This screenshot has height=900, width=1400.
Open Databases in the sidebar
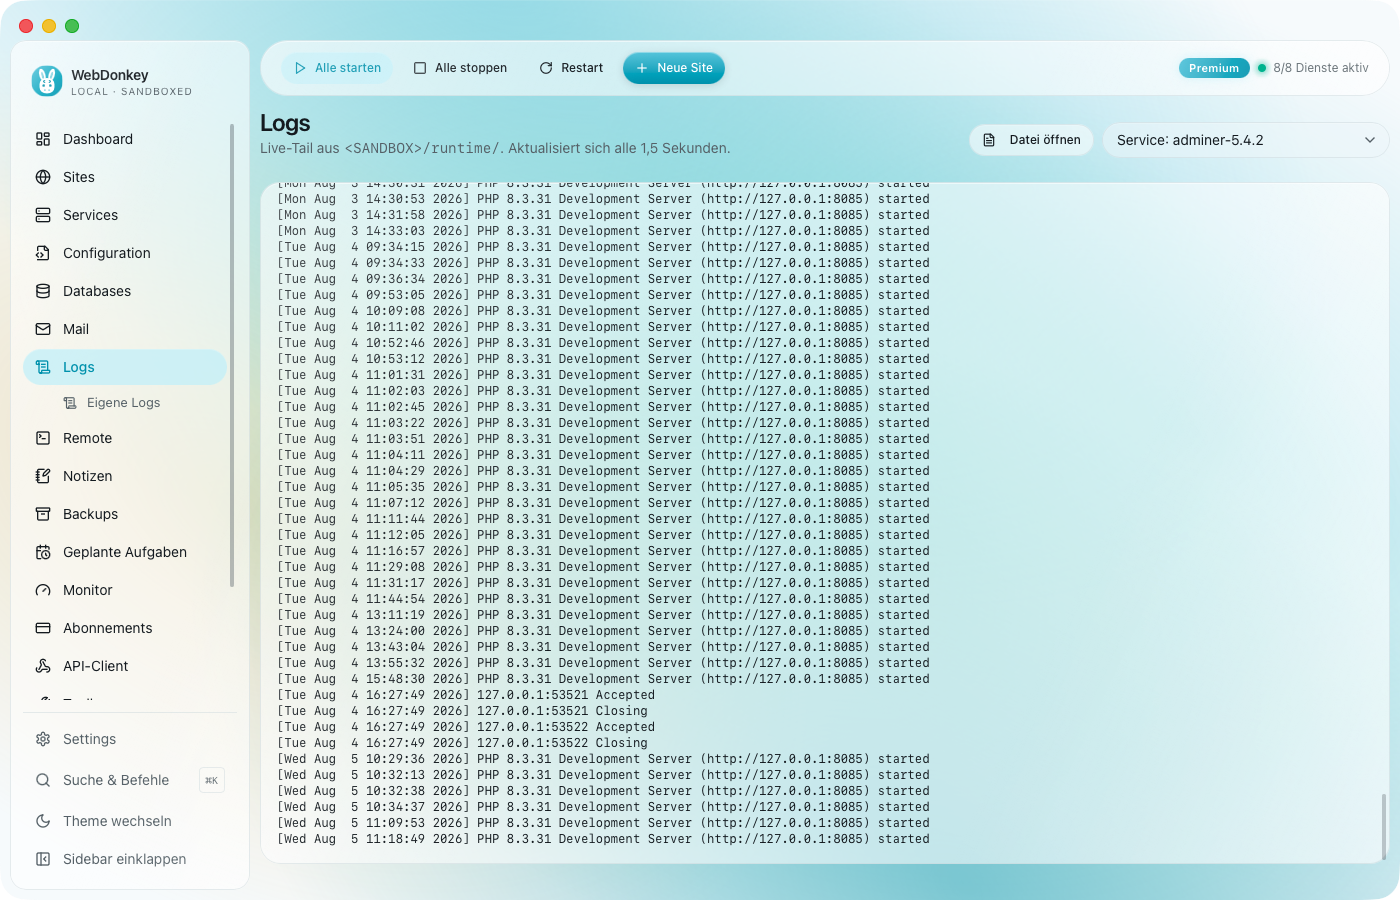[125, 291]
